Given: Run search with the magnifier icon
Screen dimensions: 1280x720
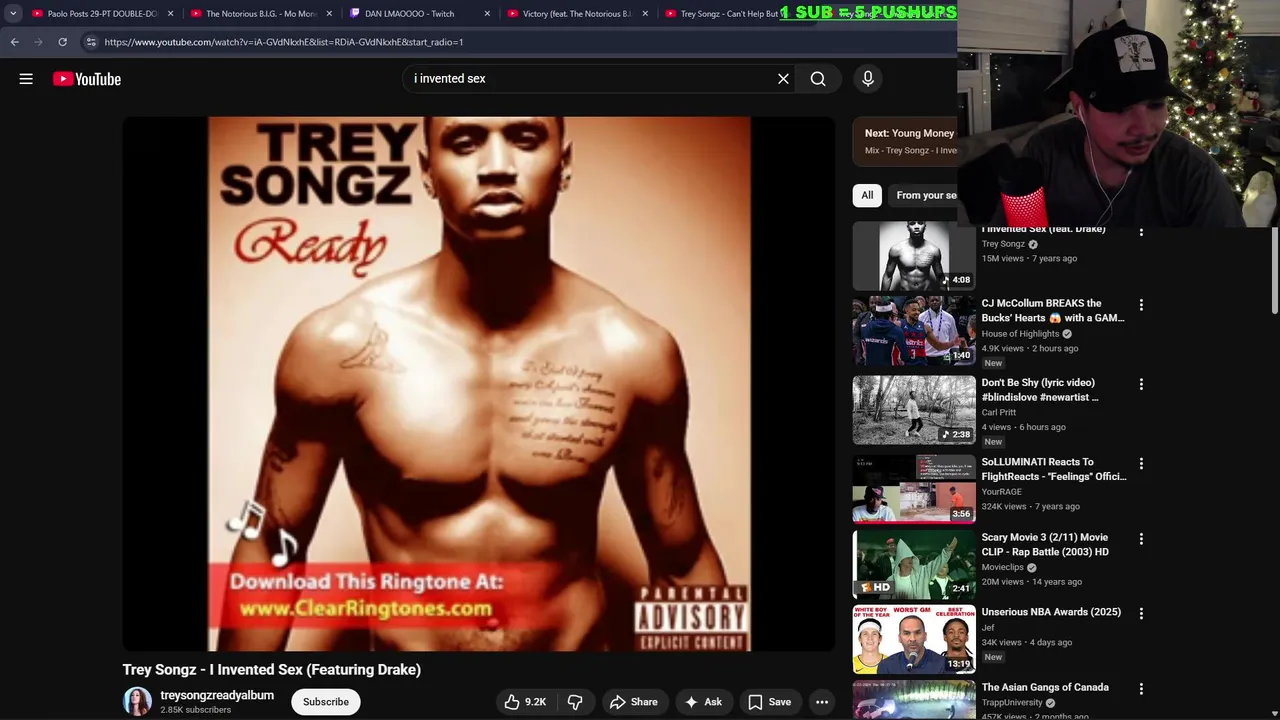Looking at the screenshot, I should (818, 79).
